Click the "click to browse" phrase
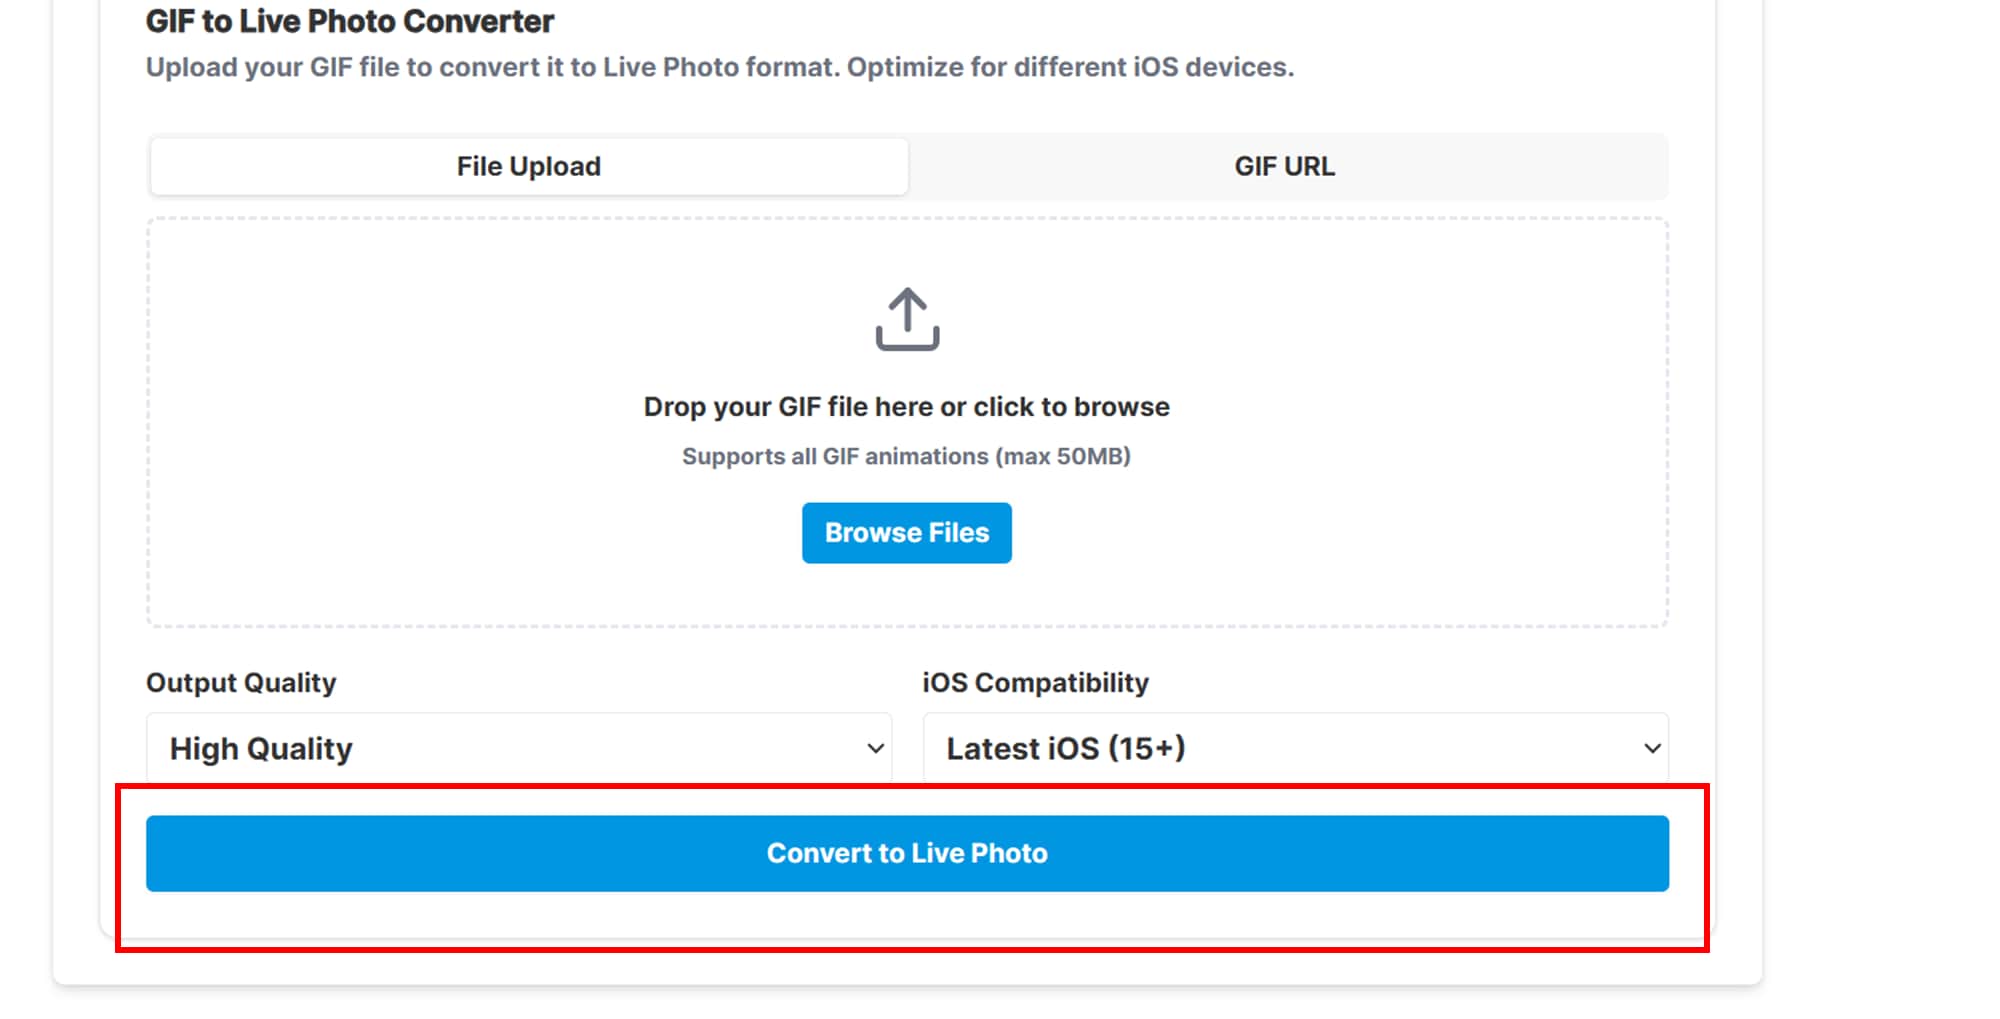Image resolution: width=2000 pixels, height=1019 pixels. coord(1071,407)
